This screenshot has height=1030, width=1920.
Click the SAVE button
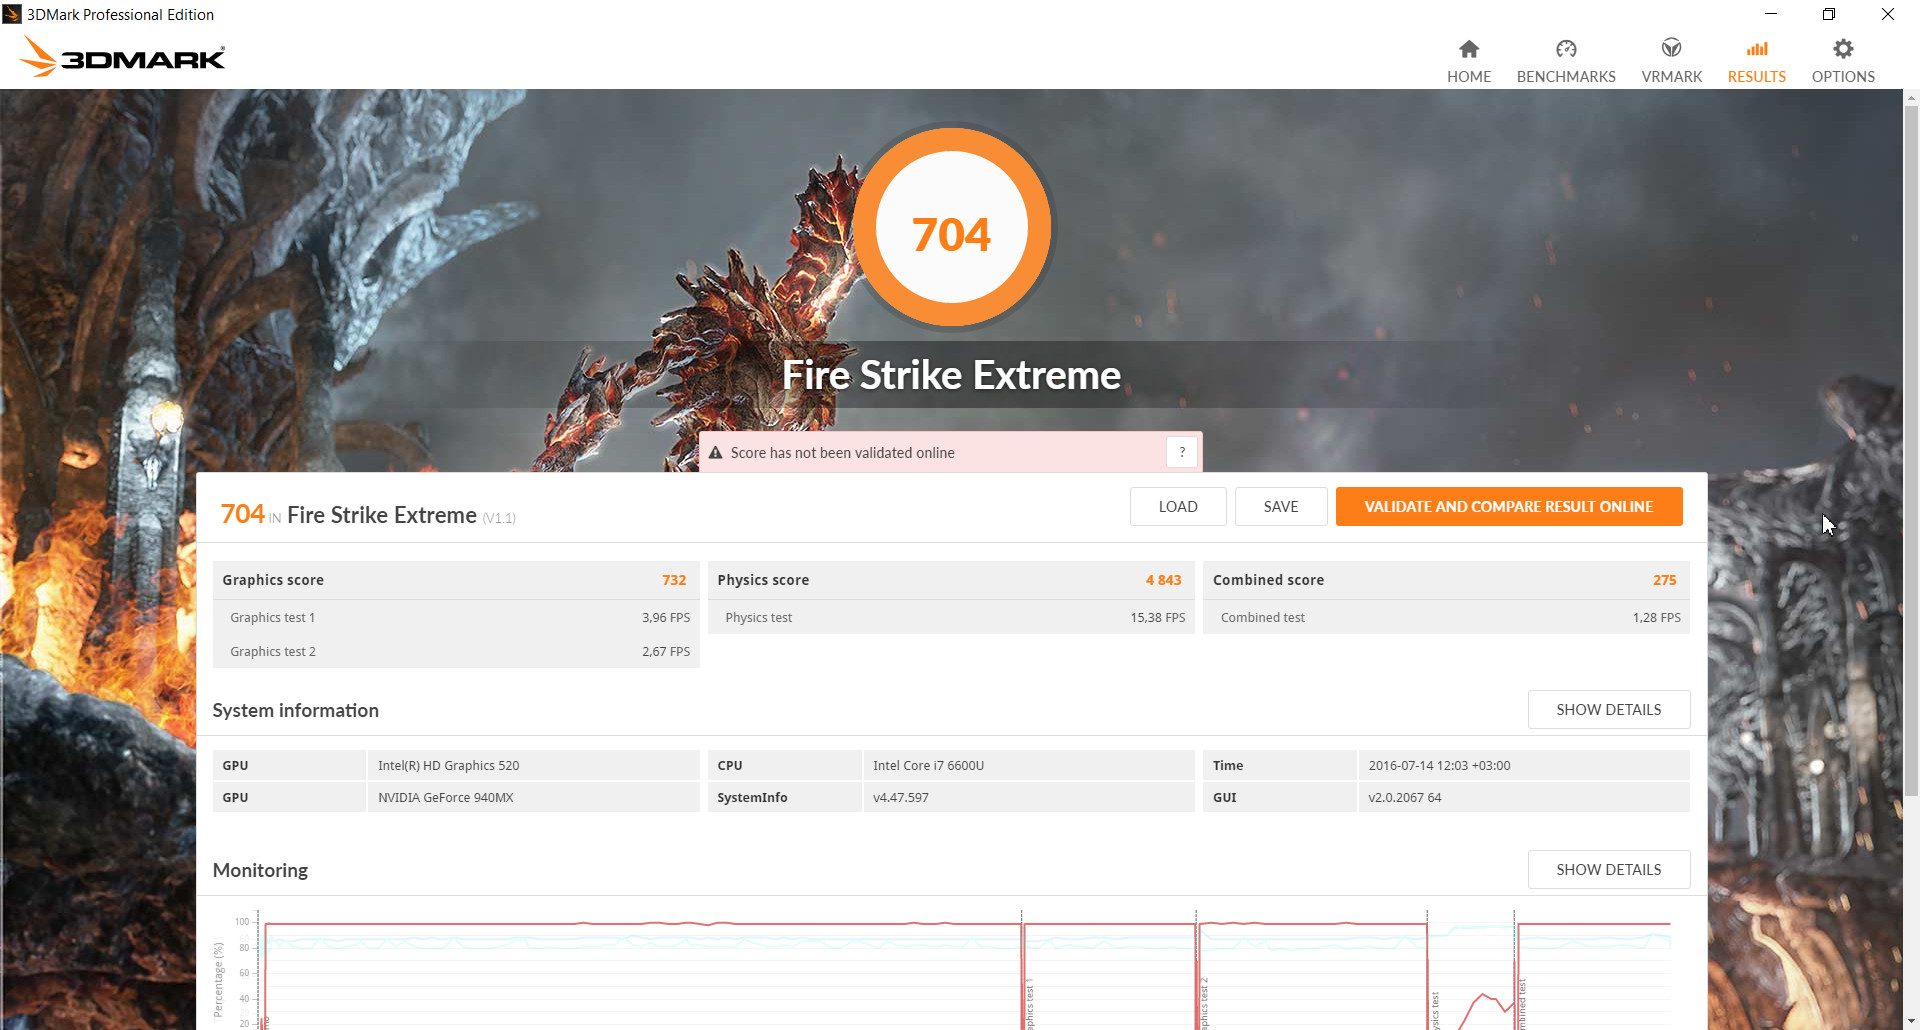[x=1281, y=507]
